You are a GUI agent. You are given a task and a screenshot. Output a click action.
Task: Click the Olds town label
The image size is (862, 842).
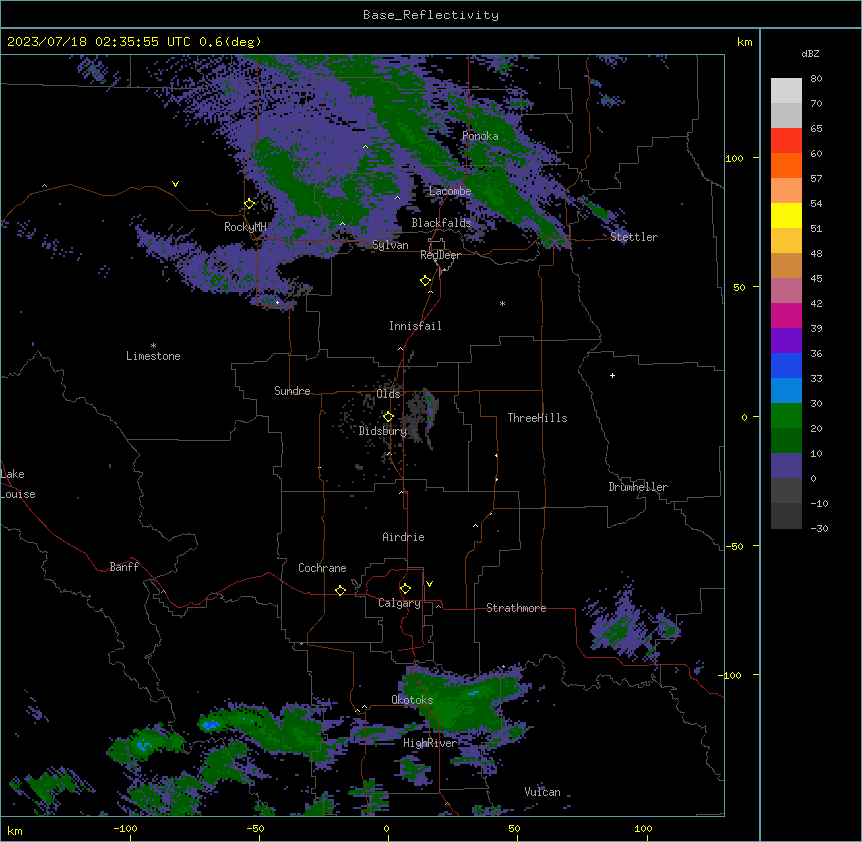coord(388,394)
